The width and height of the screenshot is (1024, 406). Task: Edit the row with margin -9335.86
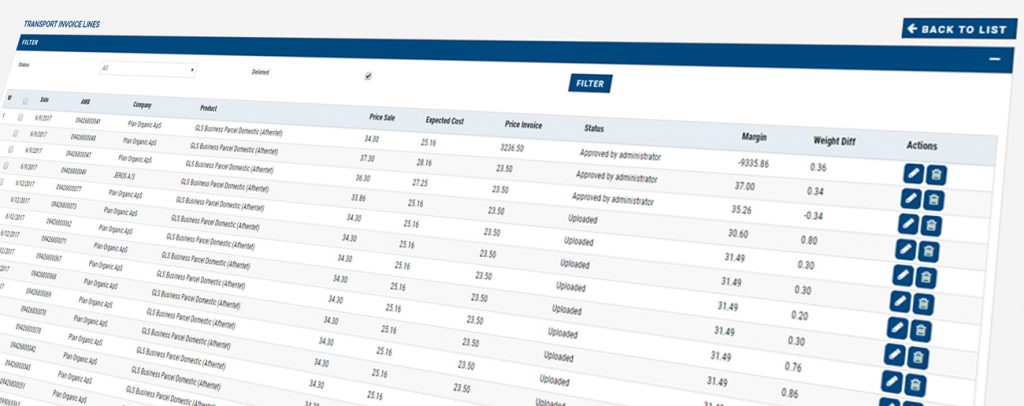click(x=910, y=174)
